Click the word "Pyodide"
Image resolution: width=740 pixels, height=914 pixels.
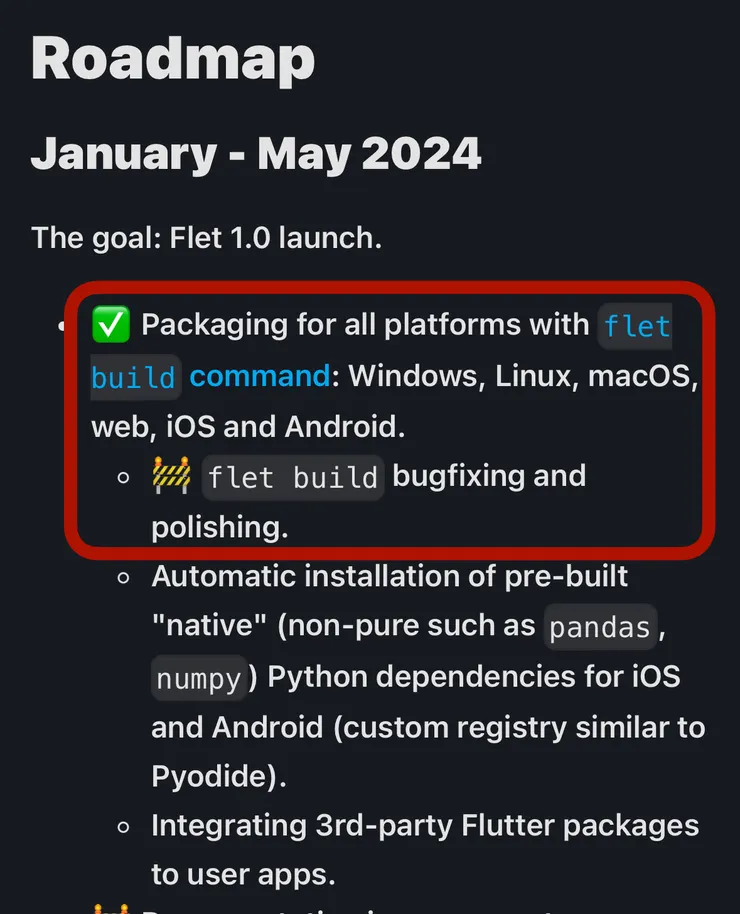(208, 776)
